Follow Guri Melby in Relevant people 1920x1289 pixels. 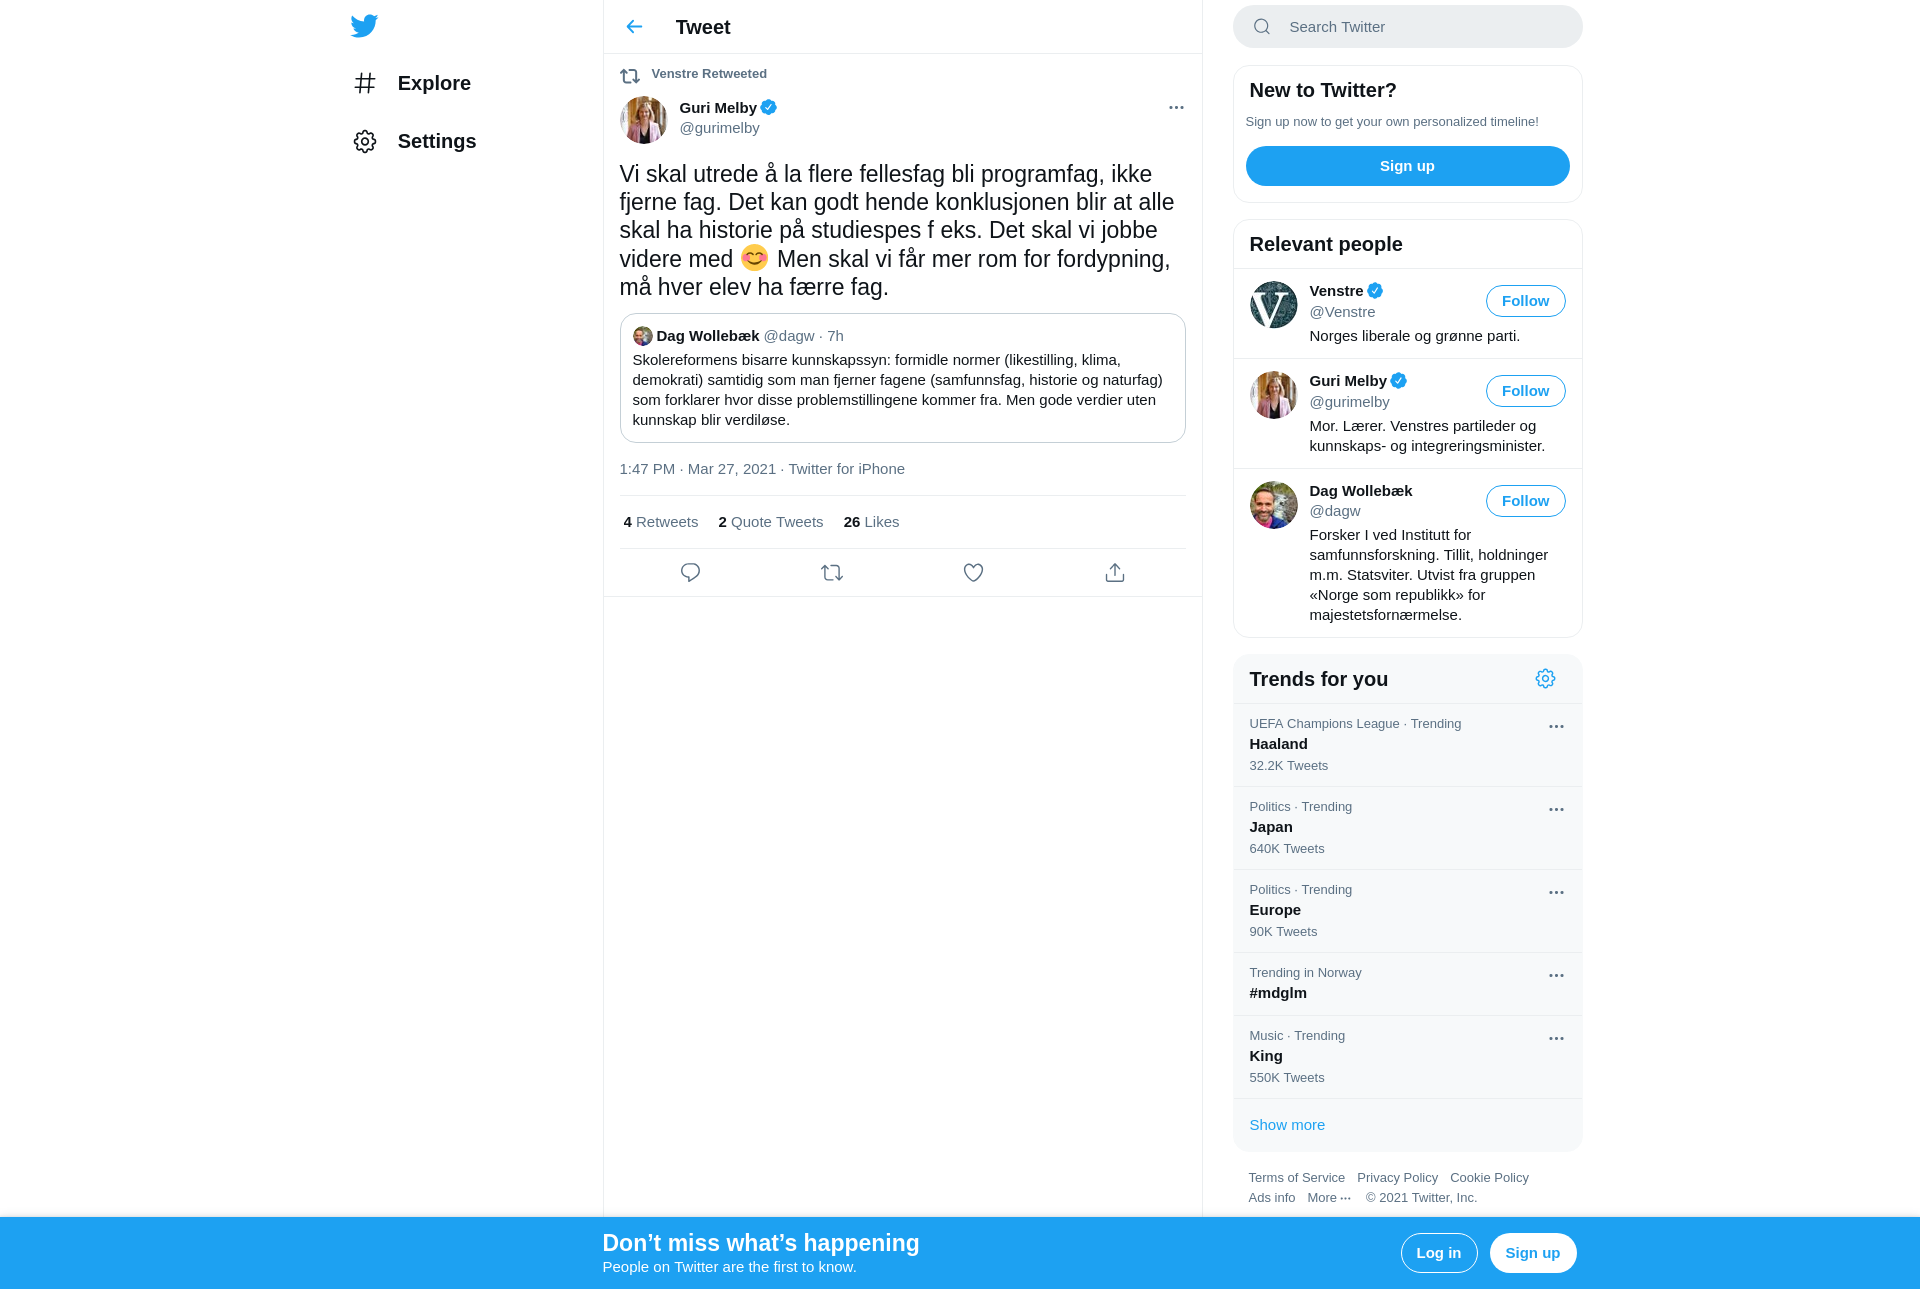pyautogui.click(x=1525, y=391)
